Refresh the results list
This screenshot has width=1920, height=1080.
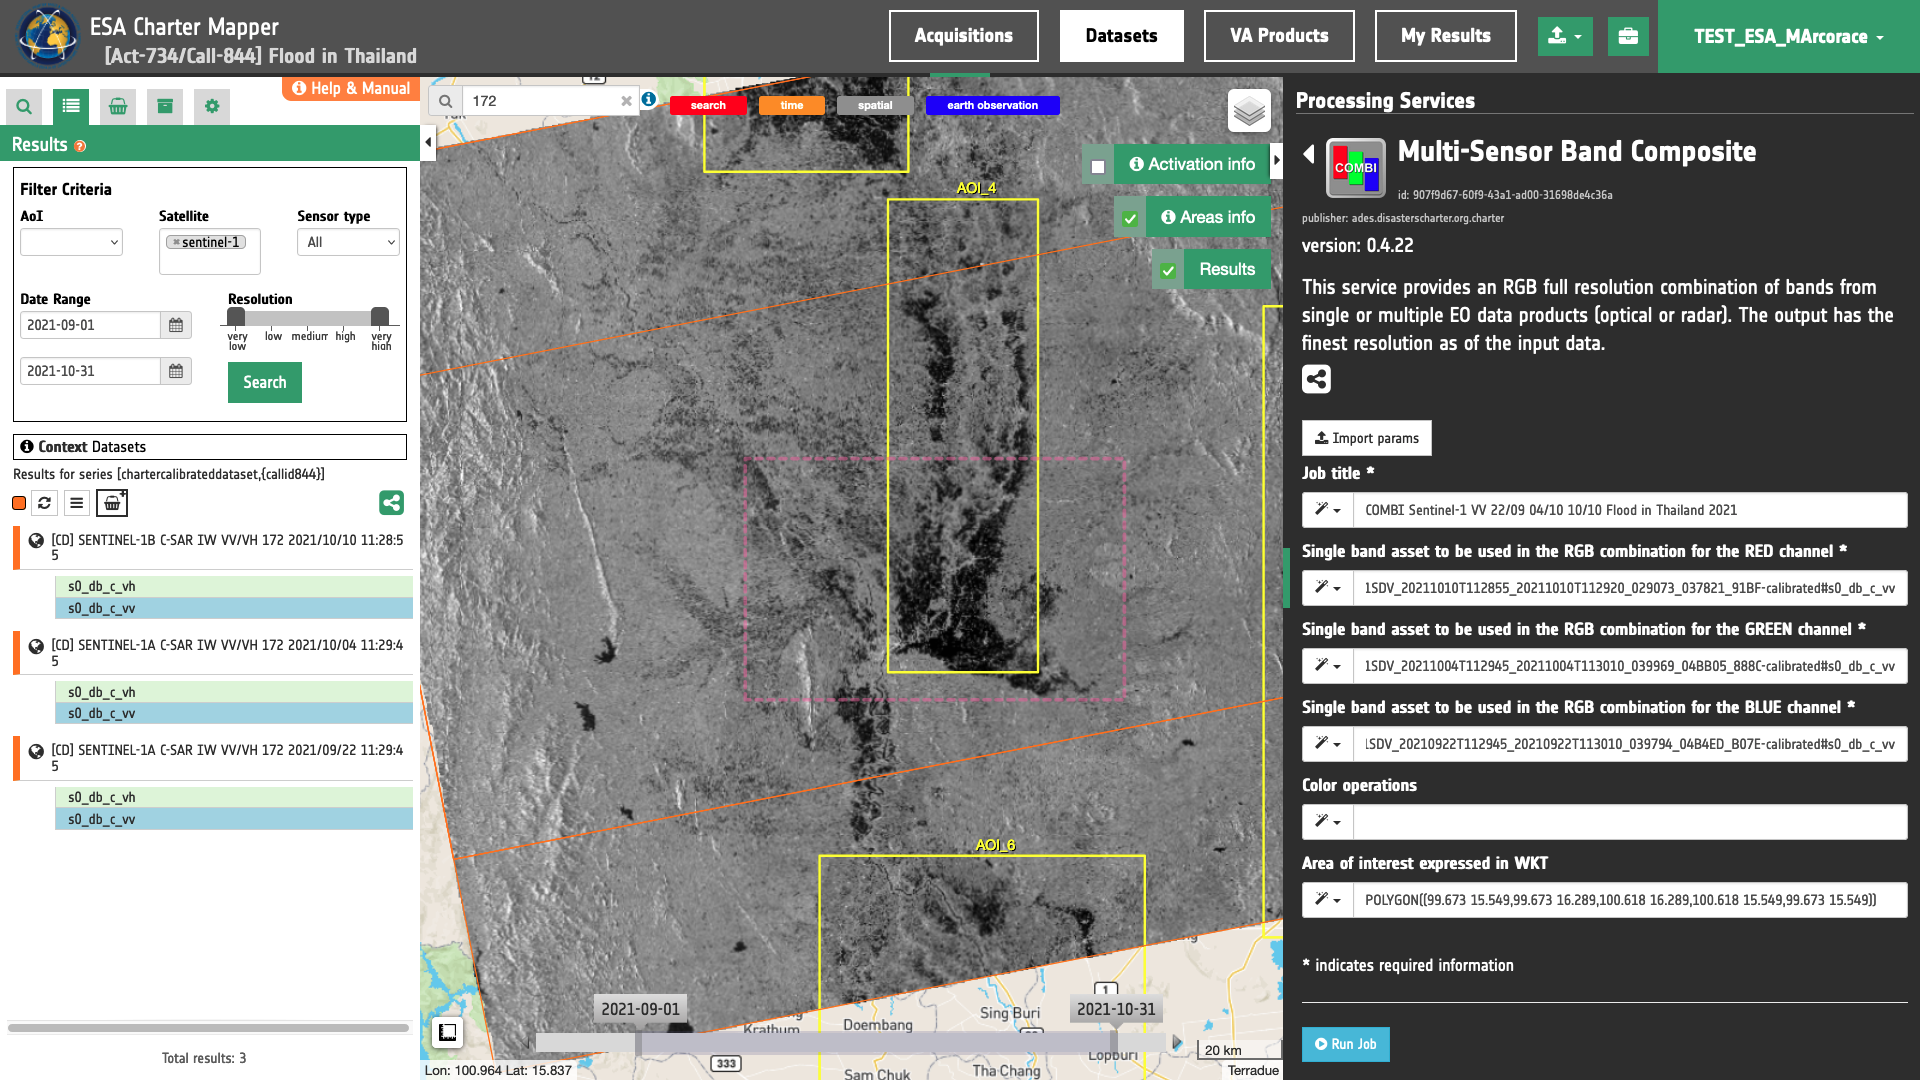click(x=45, y=503)
